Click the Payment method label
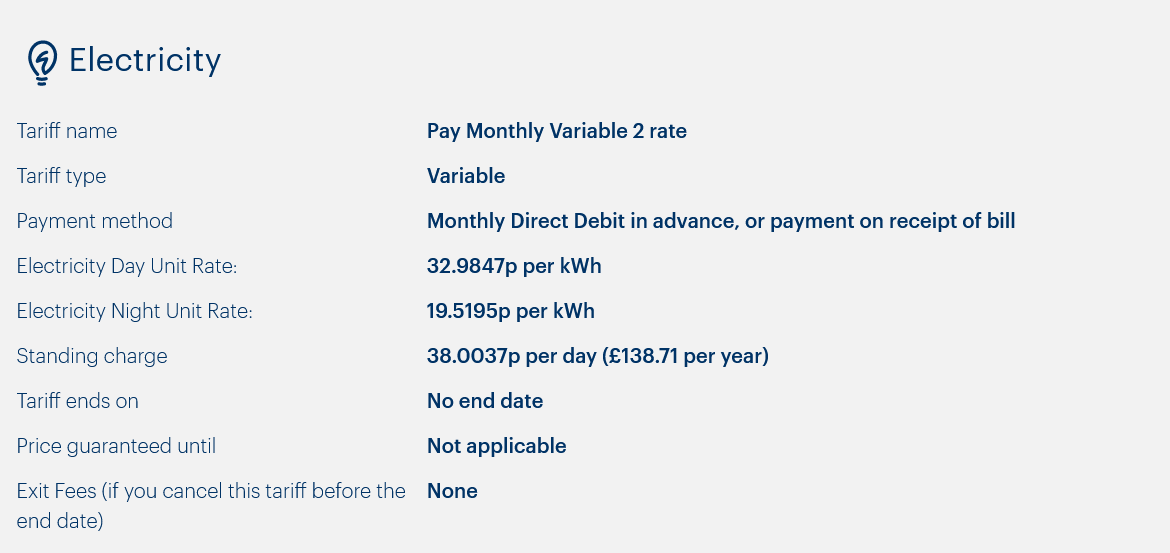The width and height of the screenshot is (1170, 553). tap(95, 221)
